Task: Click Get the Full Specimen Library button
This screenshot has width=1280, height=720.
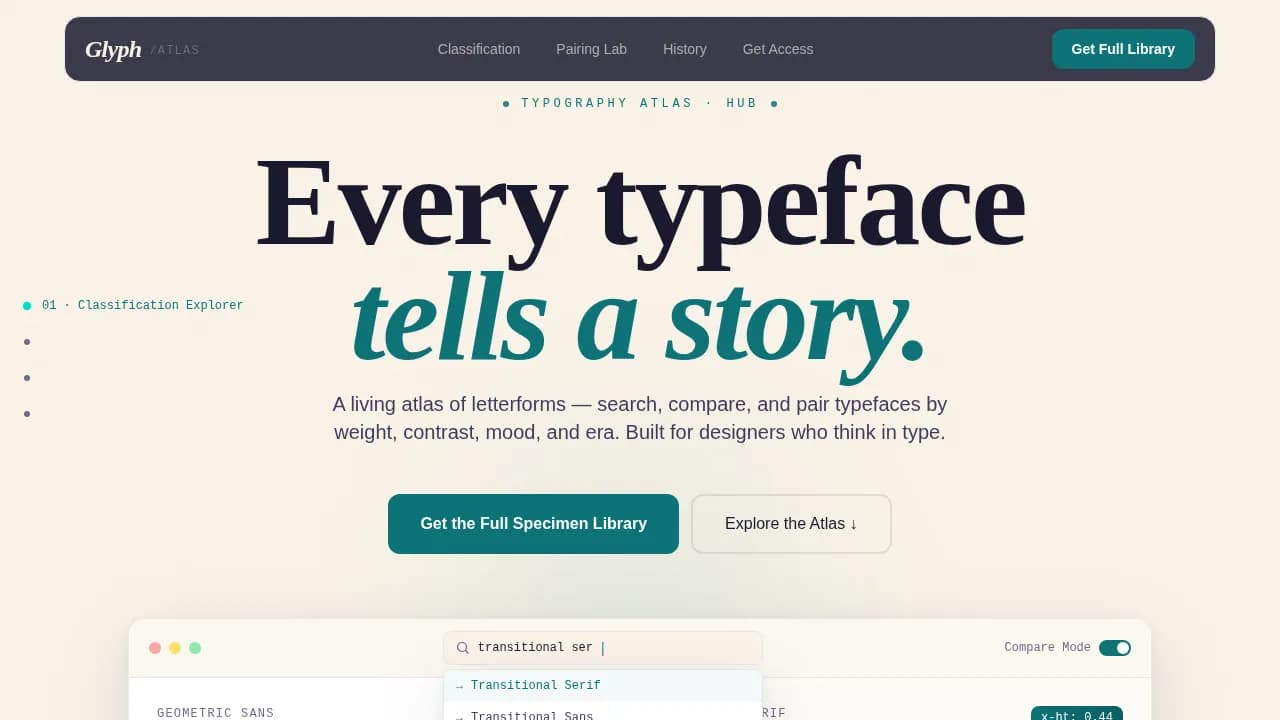Action: click(533, 524)
